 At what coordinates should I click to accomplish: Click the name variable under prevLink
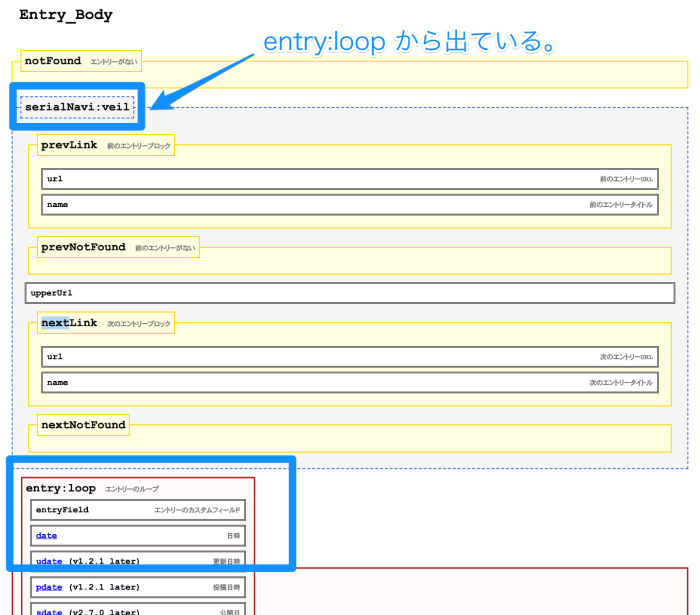pos(57,204)
